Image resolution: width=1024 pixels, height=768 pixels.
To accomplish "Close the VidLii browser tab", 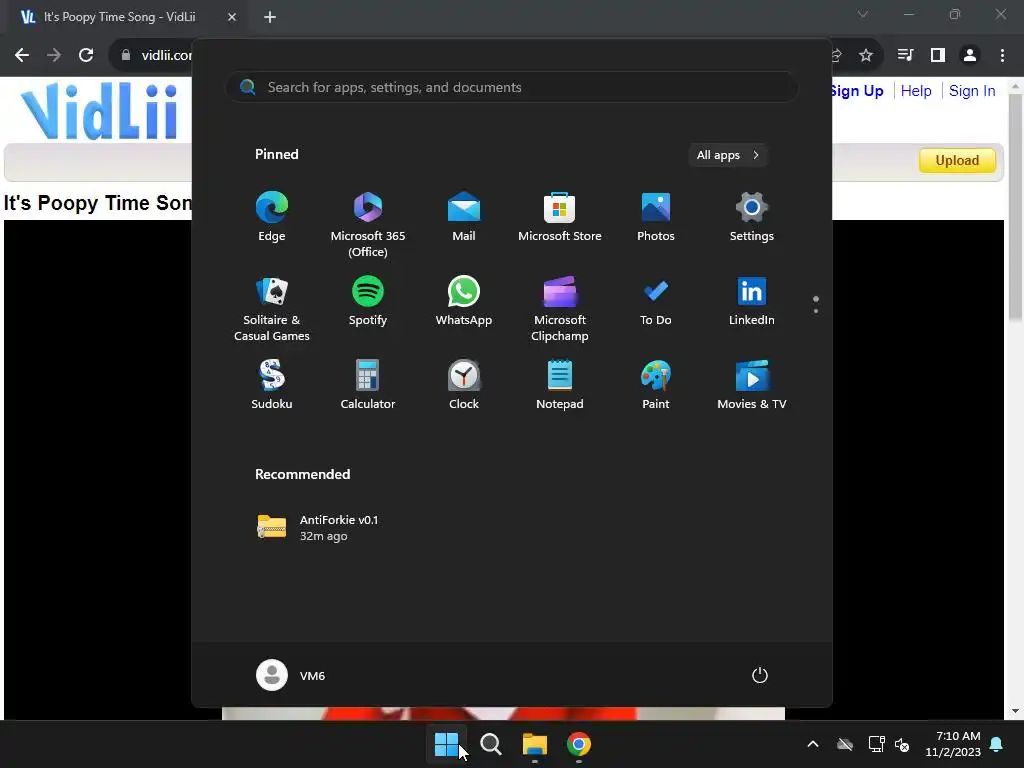I will (232, 17).
